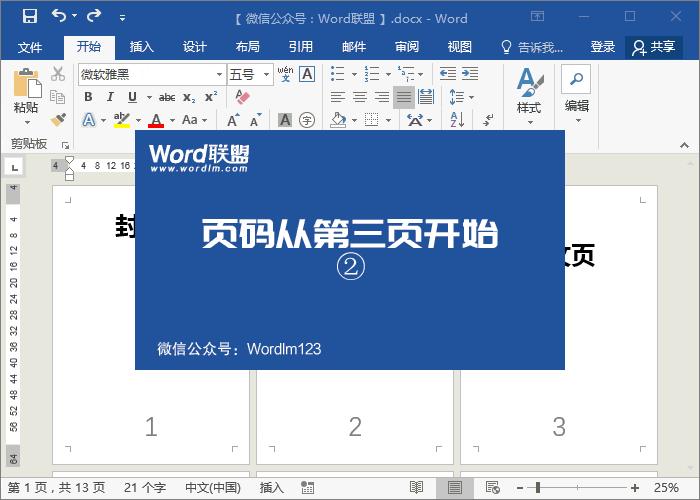Image resolution: width=700 pixels, height=500 pixels.
Task: Clear all formatting eraser icon
Action: point(242,97)
